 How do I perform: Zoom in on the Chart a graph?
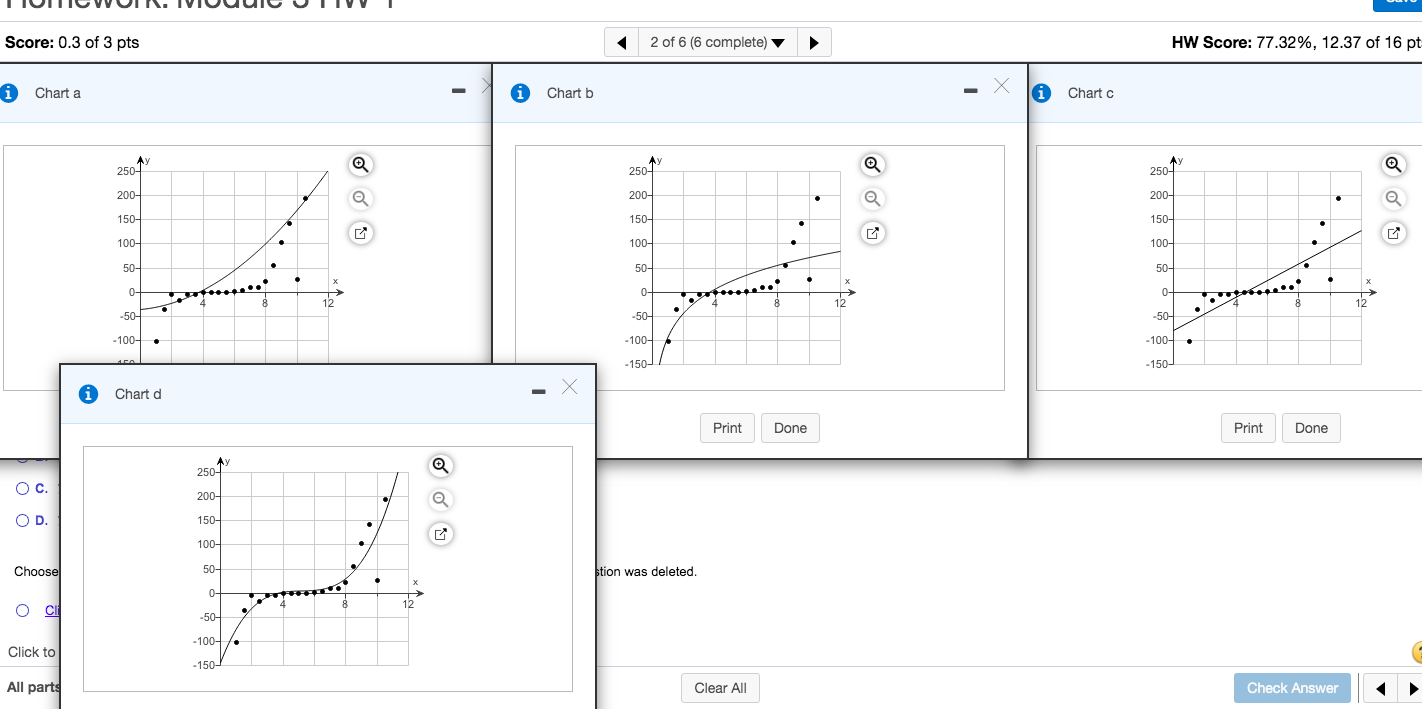tap(360, 164)
